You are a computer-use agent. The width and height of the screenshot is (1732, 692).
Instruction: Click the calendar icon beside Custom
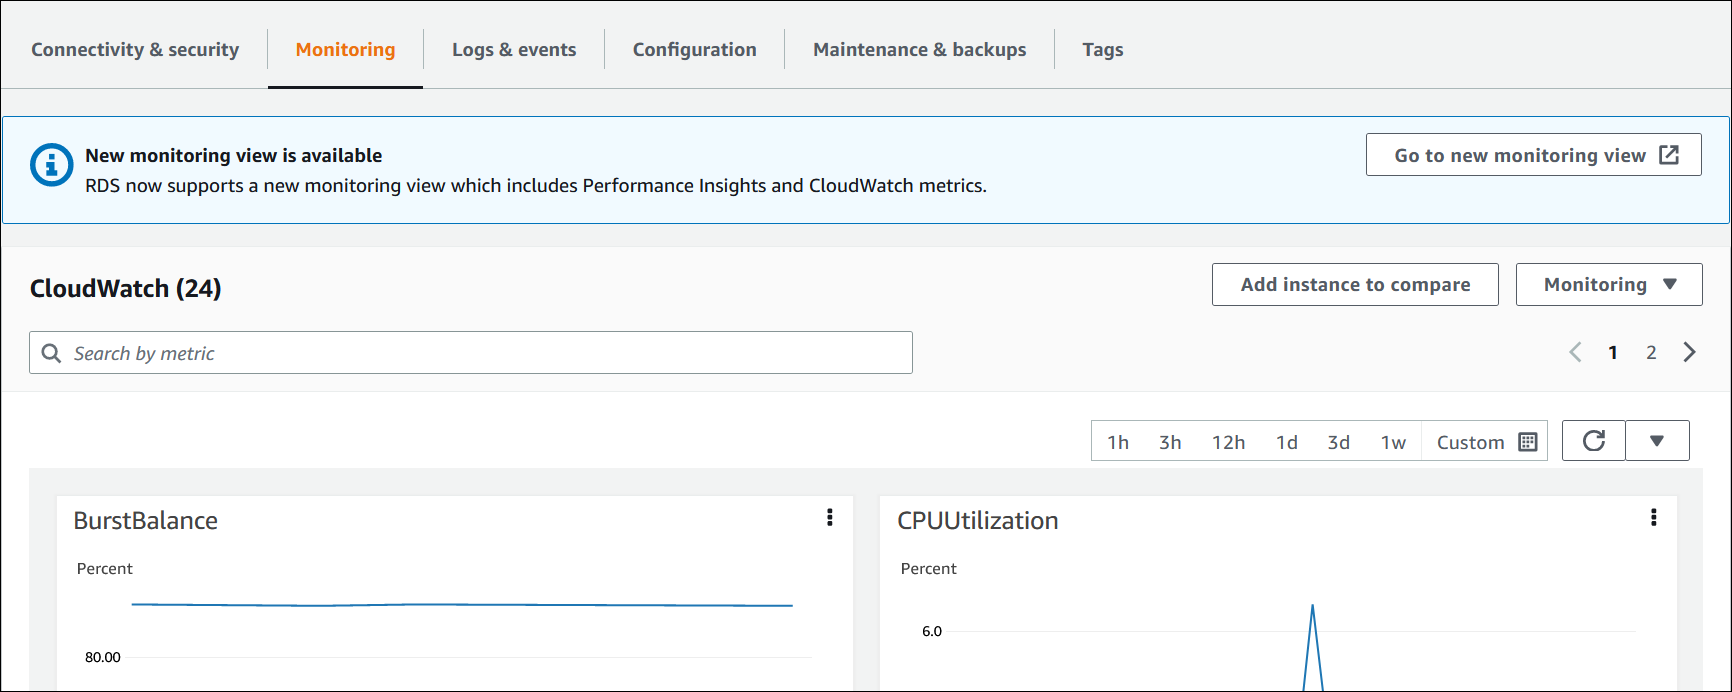pyautogui.click(x=1527, y=442)
